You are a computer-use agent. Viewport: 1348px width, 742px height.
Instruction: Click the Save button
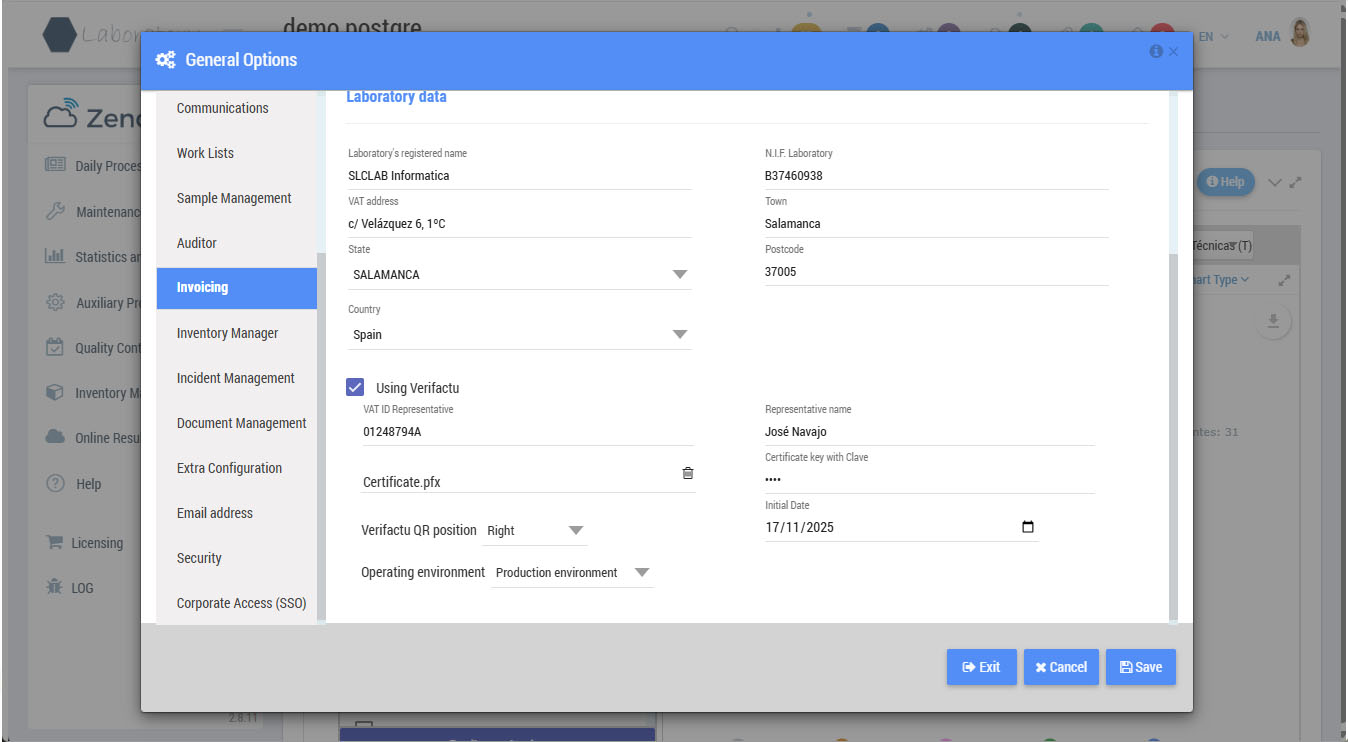point(1141,667)
